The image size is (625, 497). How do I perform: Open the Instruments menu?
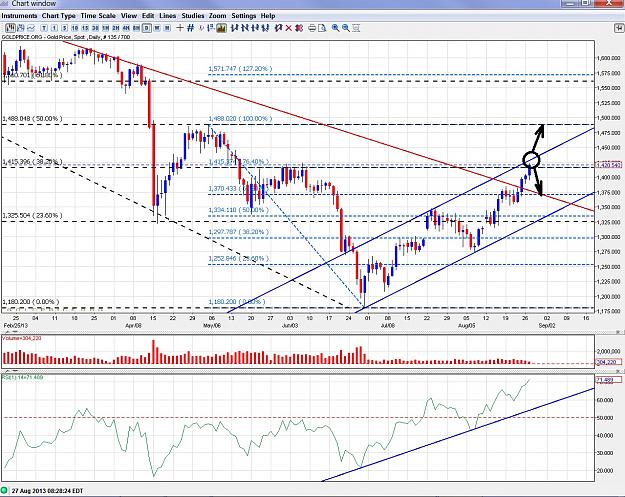tap(19, 16)
